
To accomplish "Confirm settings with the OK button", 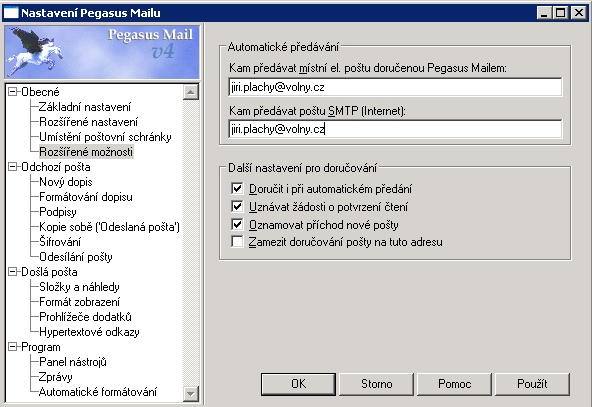I will pos(298,384).
